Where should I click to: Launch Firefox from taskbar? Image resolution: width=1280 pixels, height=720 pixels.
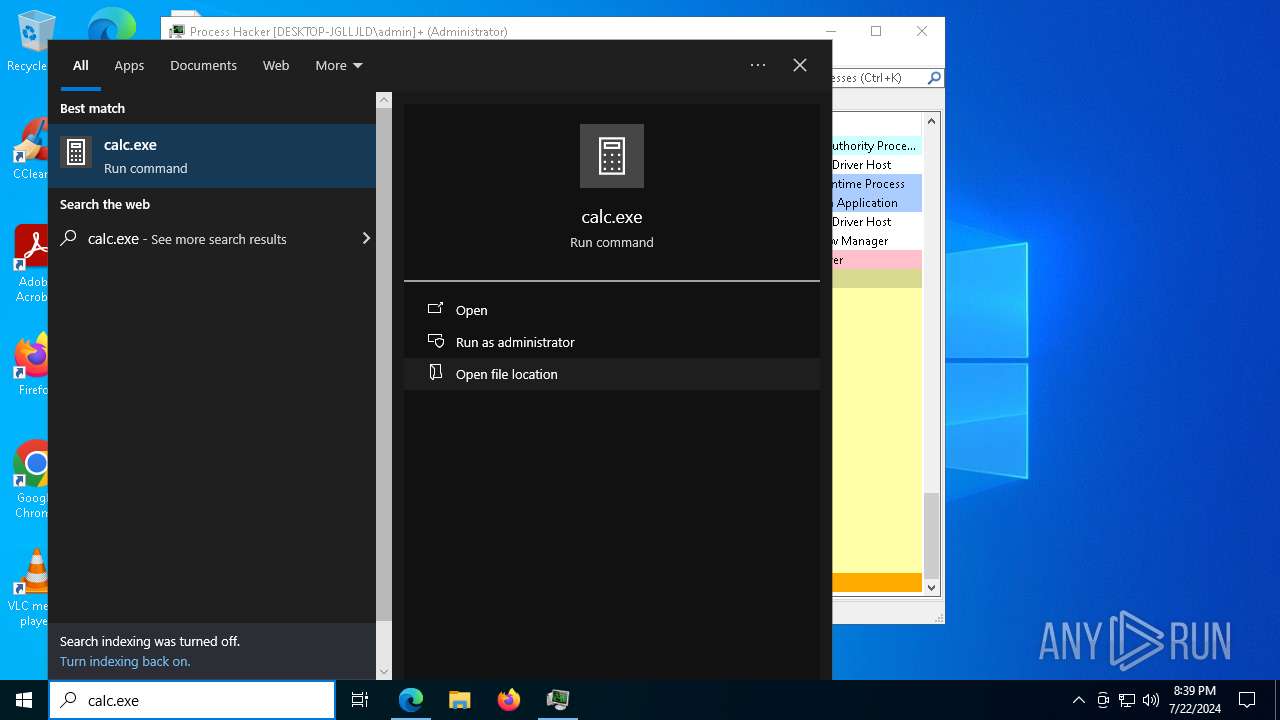pyautogui.click(x=509, y=700)
